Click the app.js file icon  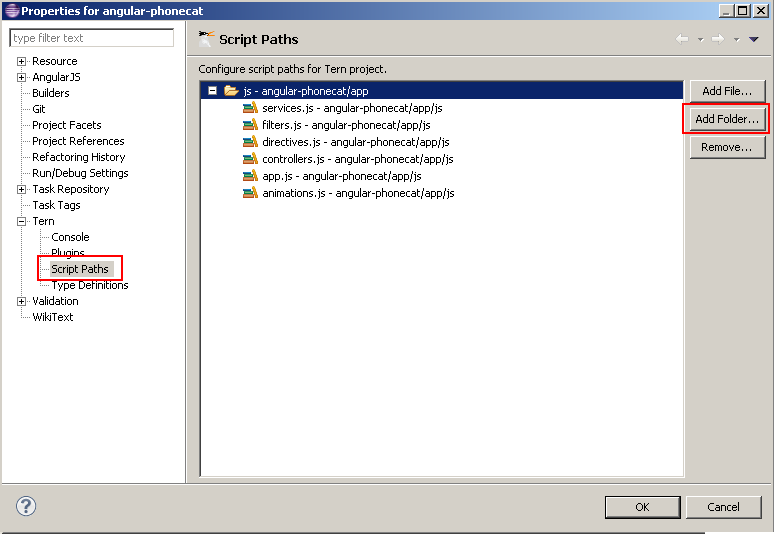click(251, 176)
